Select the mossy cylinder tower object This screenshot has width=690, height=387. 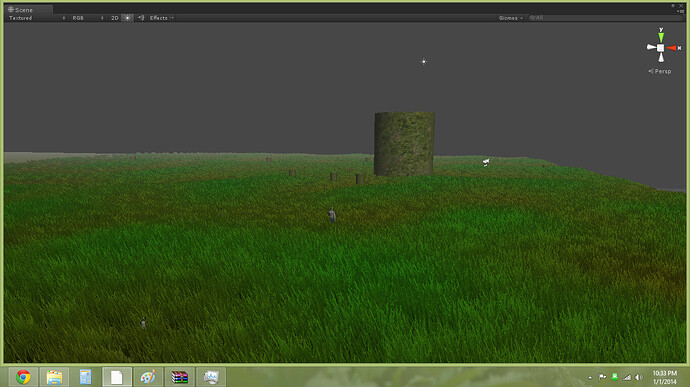click(404, 144)
